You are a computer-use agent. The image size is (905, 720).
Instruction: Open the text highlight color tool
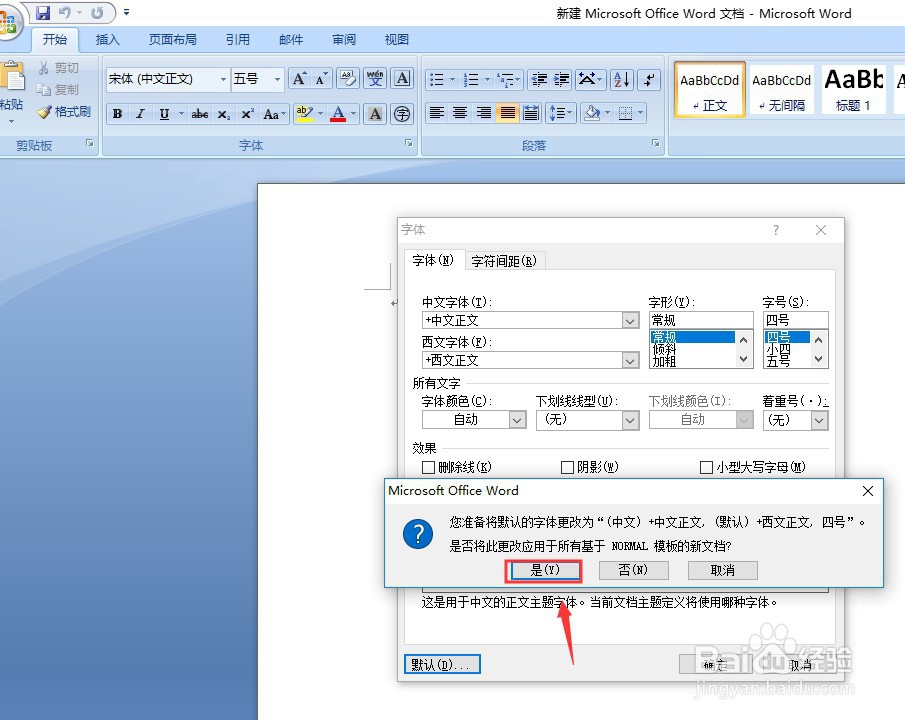pos(306,112)
